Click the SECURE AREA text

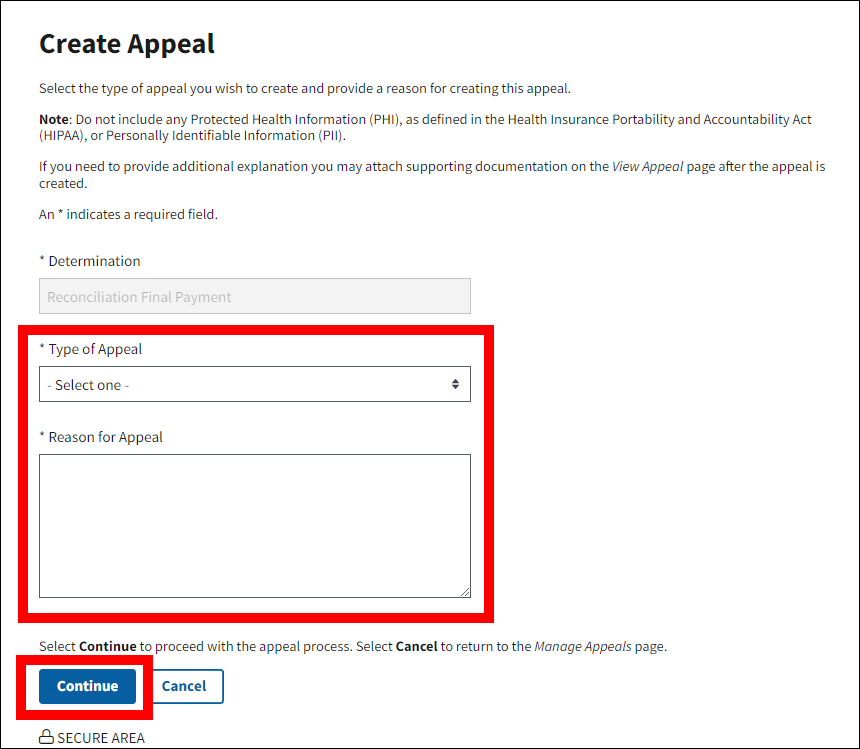click(x=101, y=738)
